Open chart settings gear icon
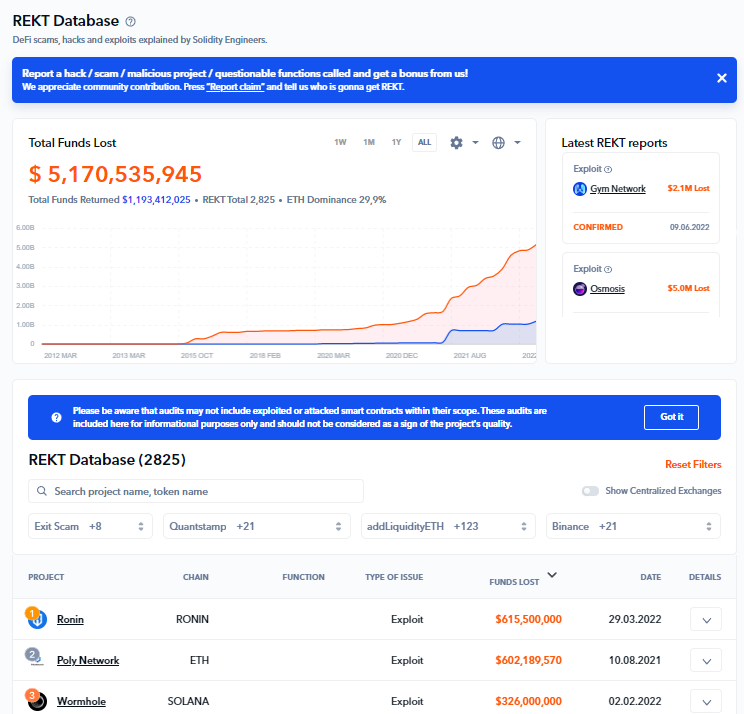The width and height of the screenshot is (744, 714). click(456, 142)
